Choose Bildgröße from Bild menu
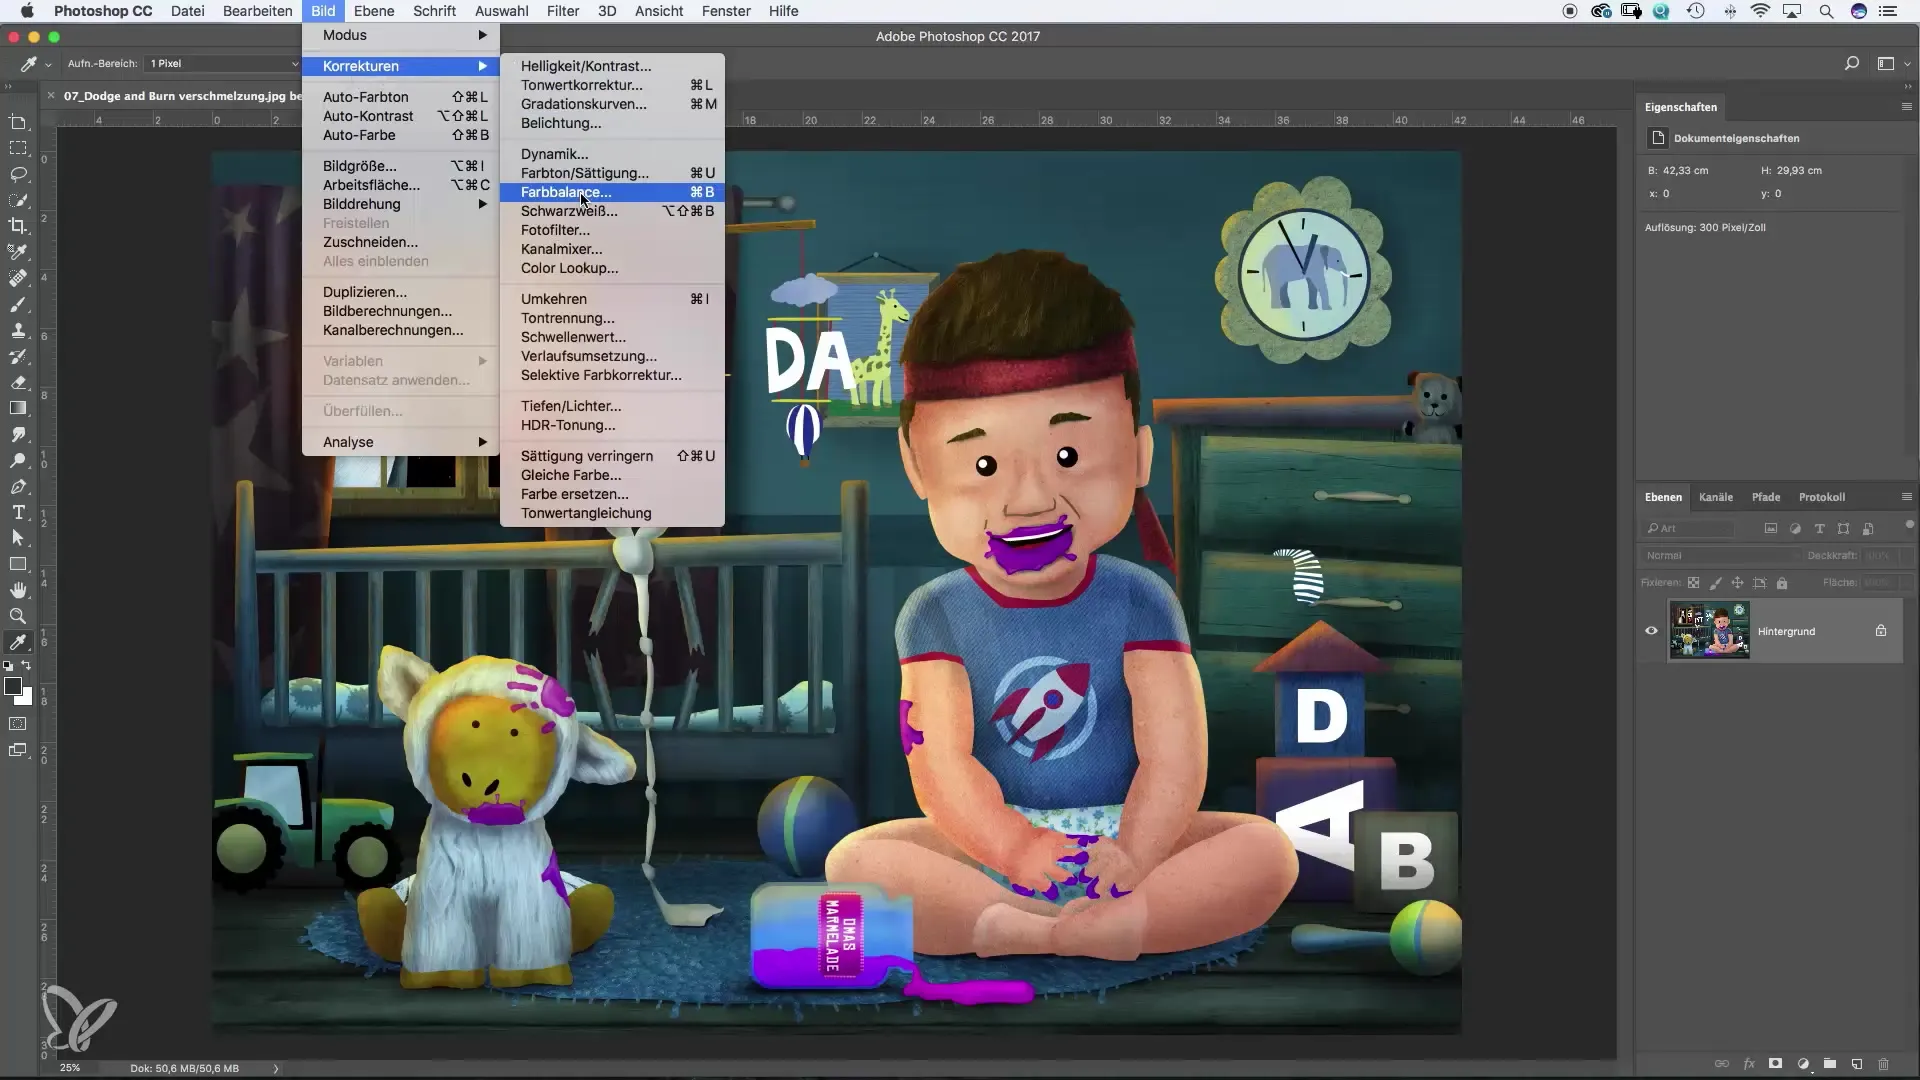The image size is (1920, 1080). pos(400,166)
